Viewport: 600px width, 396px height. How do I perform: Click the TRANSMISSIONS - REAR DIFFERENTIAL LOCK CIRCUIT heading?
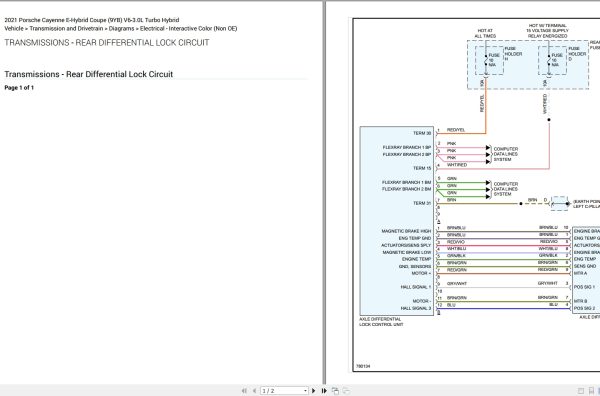click(107, 43)
